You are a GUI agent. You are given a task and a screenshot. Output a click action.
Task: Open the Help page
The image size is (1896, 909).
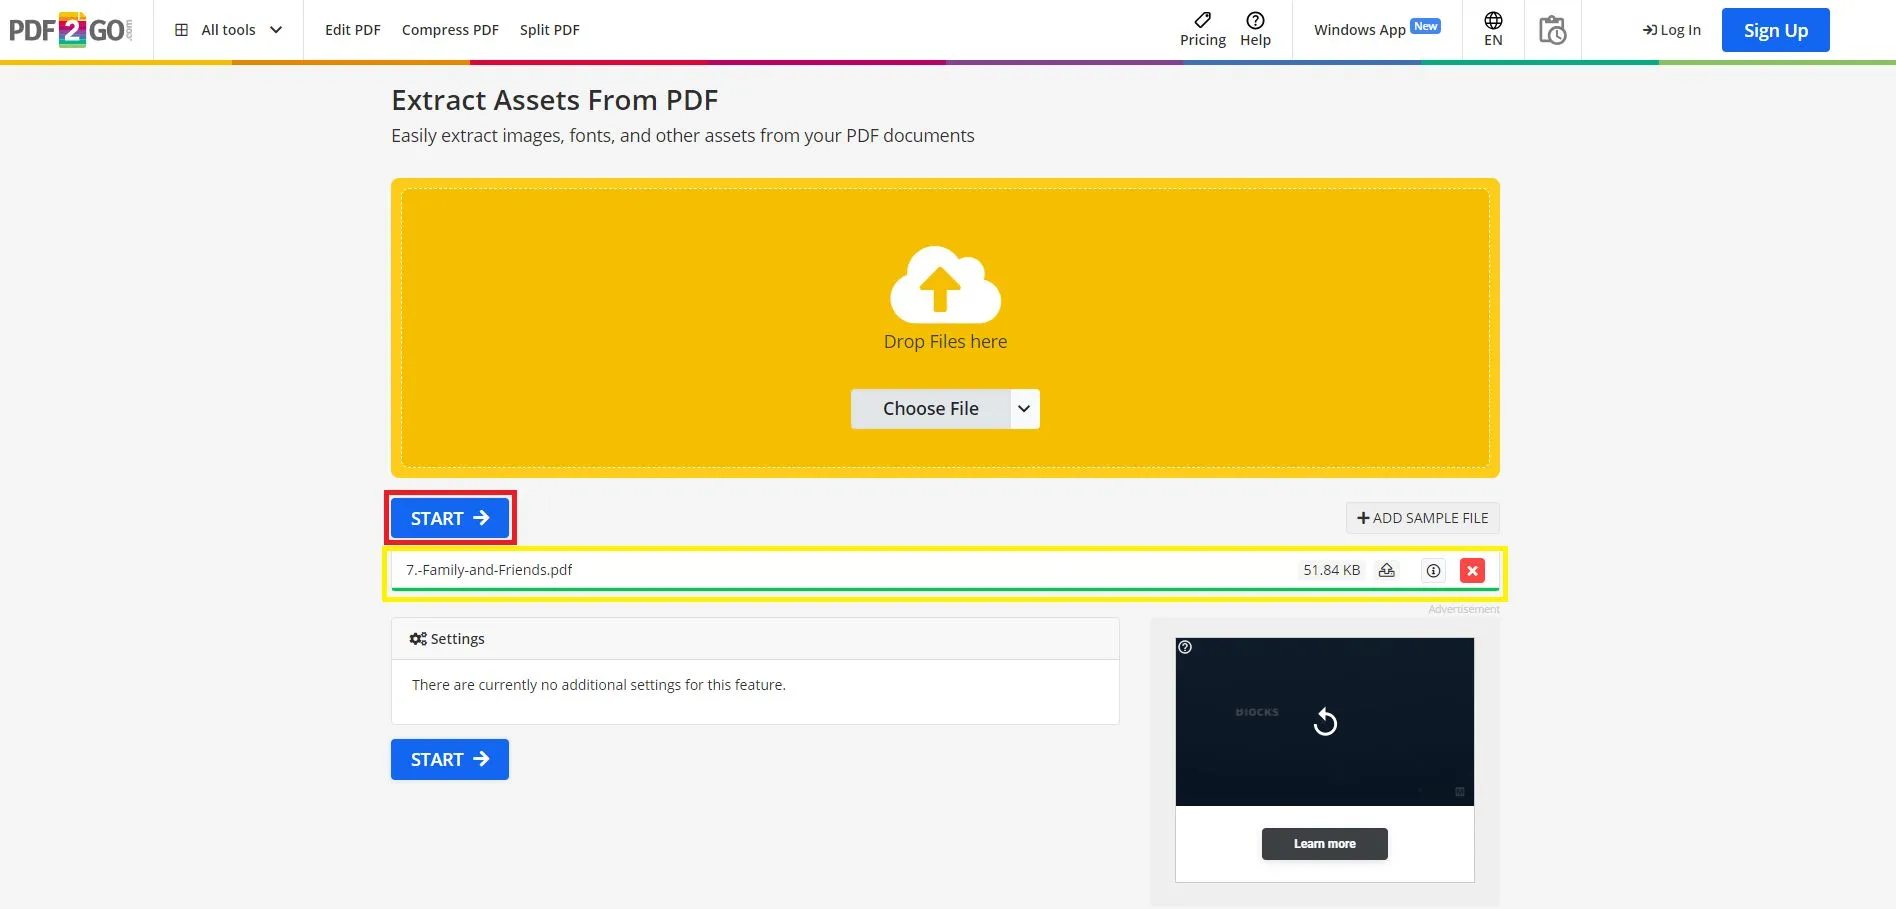(x=1255, y=30)
